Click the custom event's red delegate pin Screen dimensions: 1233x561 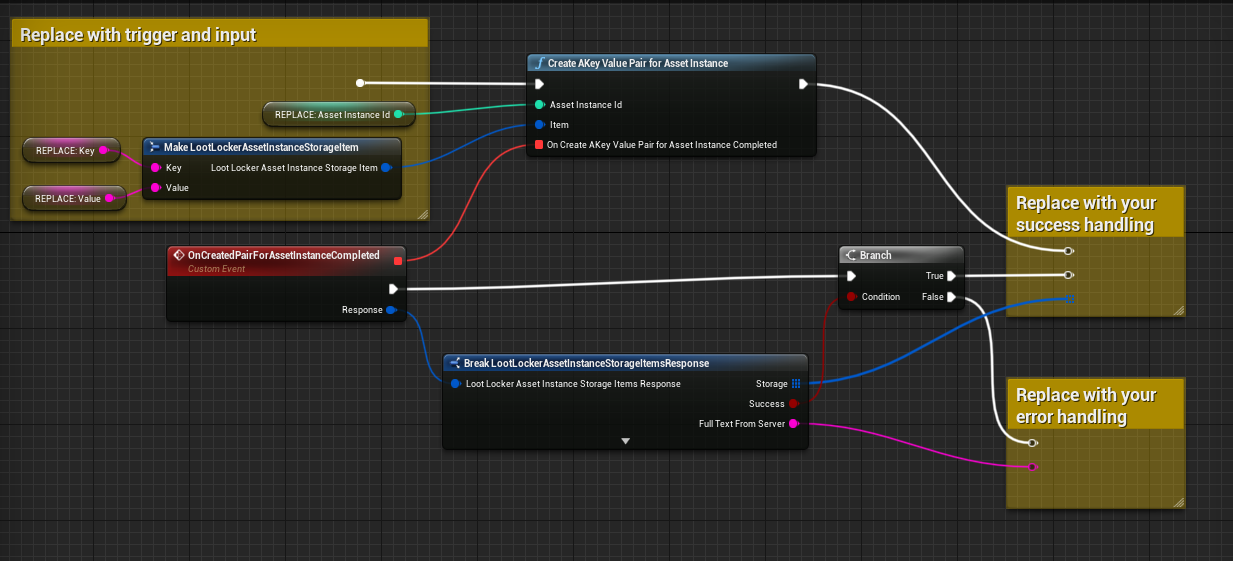398,262
